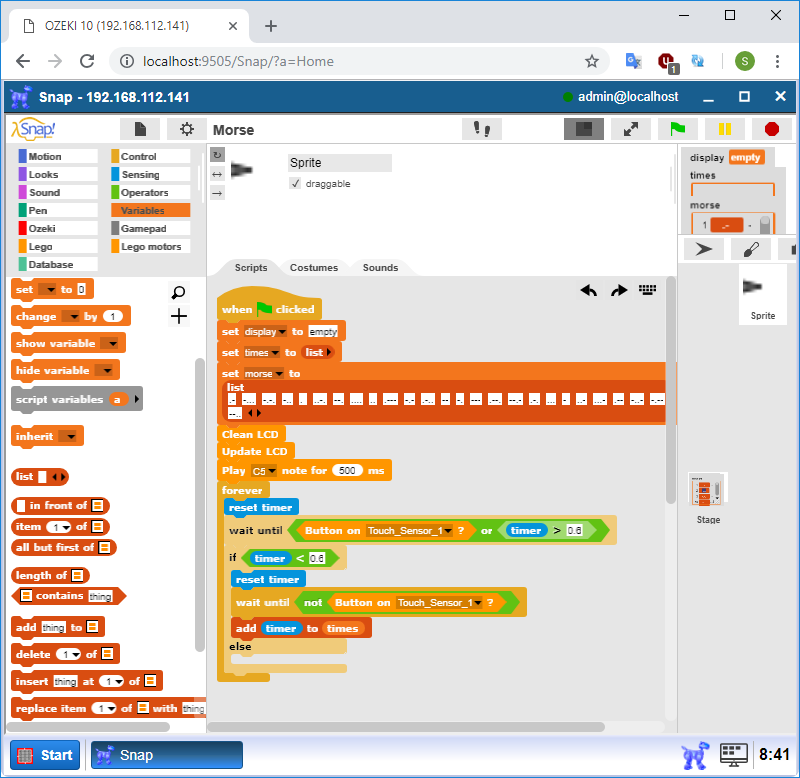Click the palette horizontal scrollbar
The width and height of the screenshot is (800, 778).
pos(89,726)
